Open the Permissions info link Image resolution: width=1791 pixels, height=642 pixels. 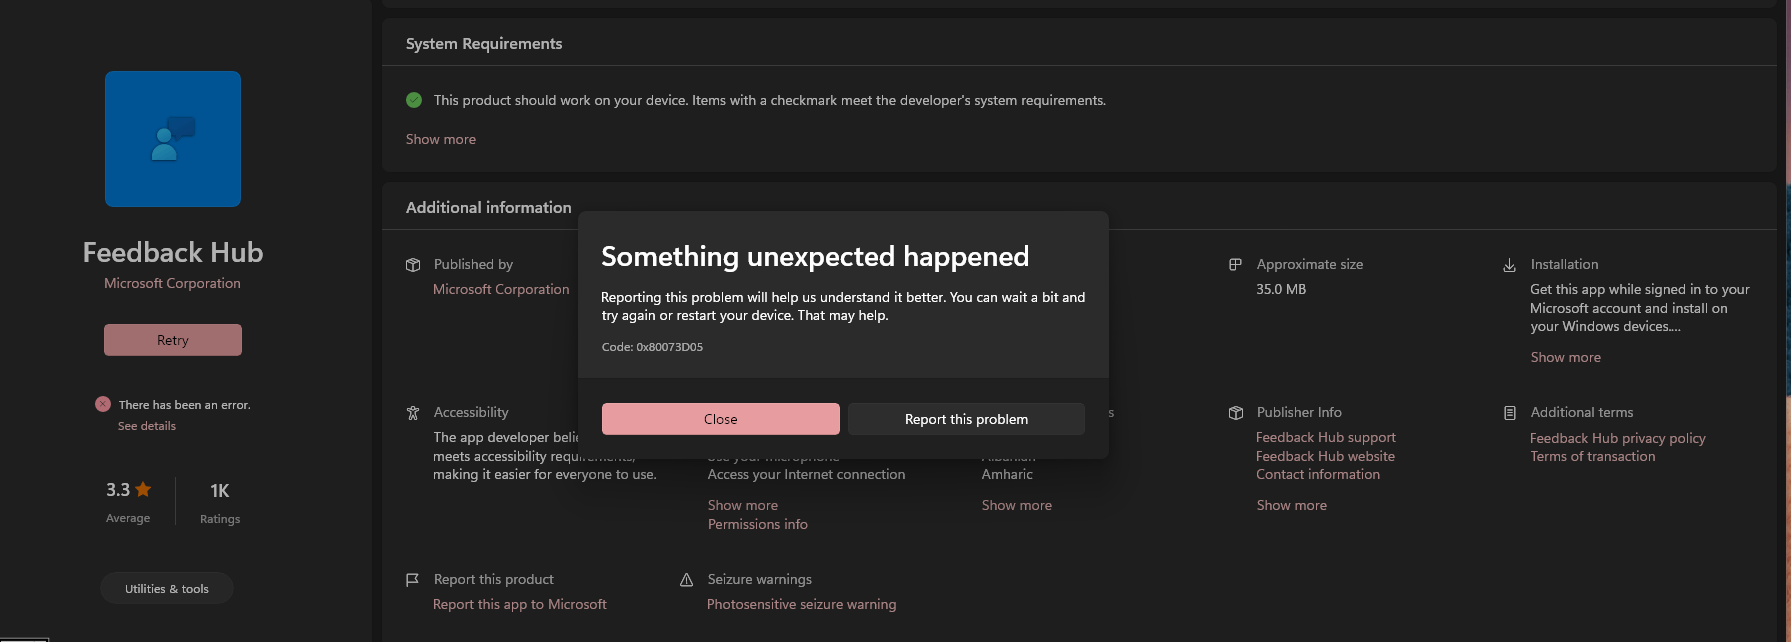click(x=757, y=524)
